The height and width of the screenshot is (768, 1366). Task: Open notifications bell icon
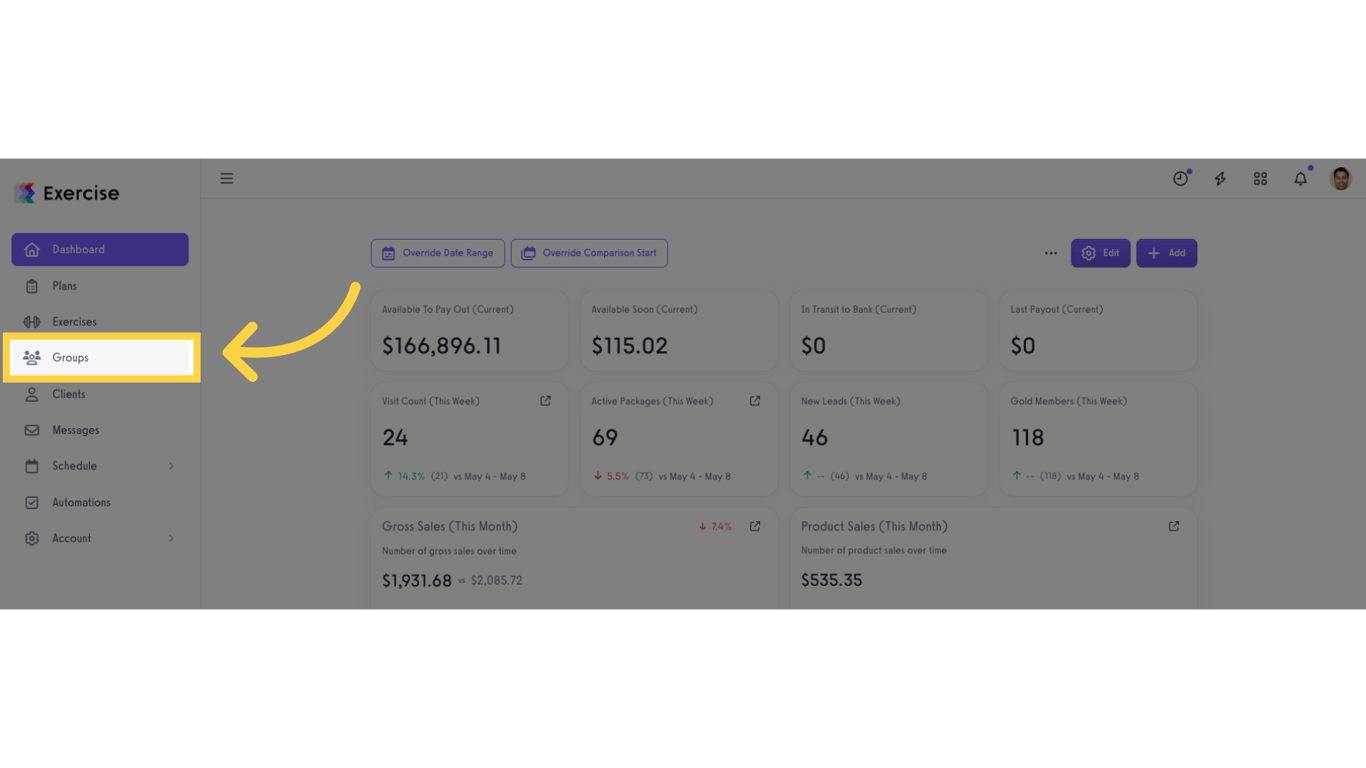pos(1300,178)
